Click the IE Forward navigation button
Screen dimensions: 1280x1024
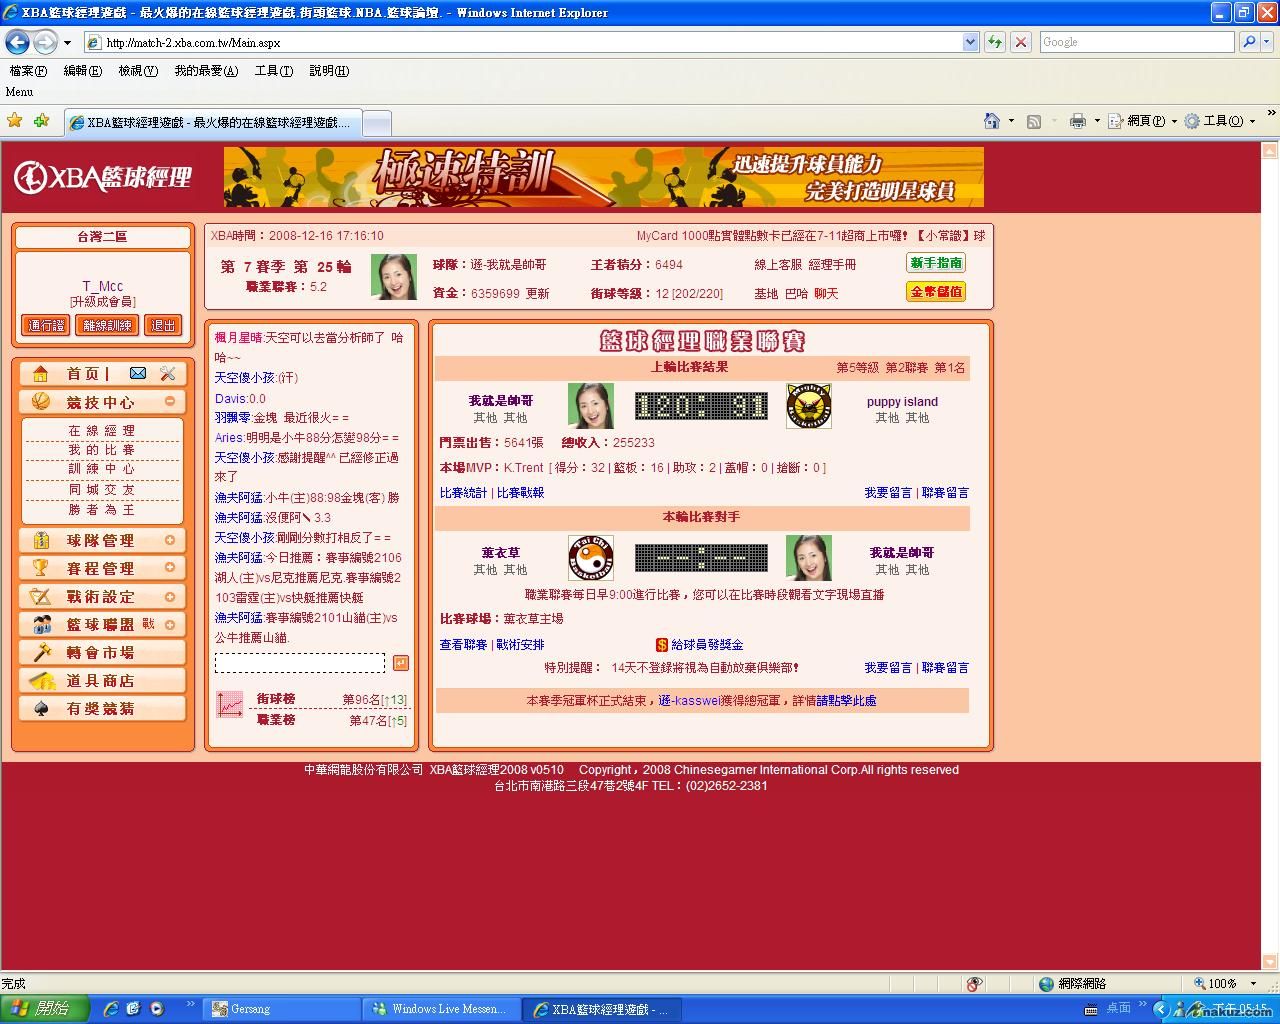(x=45, y=42)
